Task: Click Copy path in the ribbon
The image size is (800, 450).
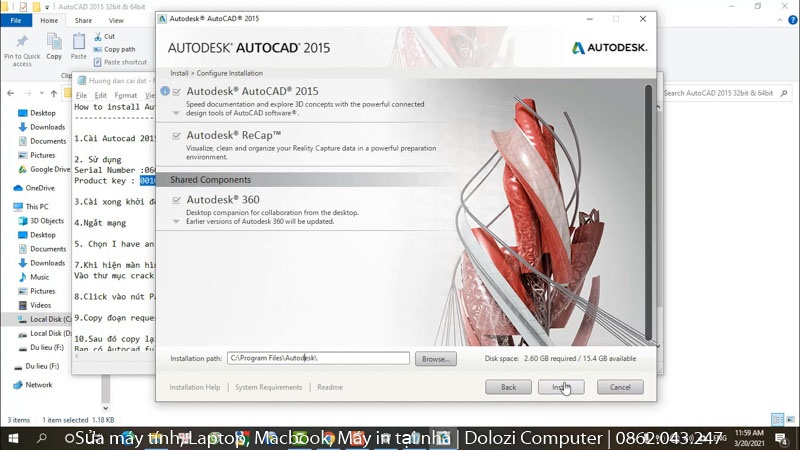Action: pyautogui.click(x=114, y=49)
